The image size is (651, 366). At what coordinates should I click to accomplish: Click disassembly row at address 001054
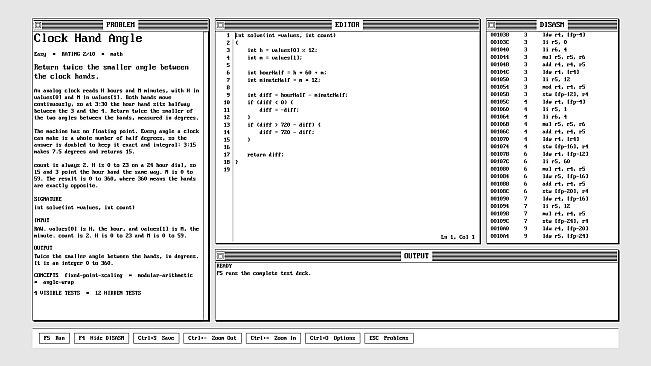551,87
